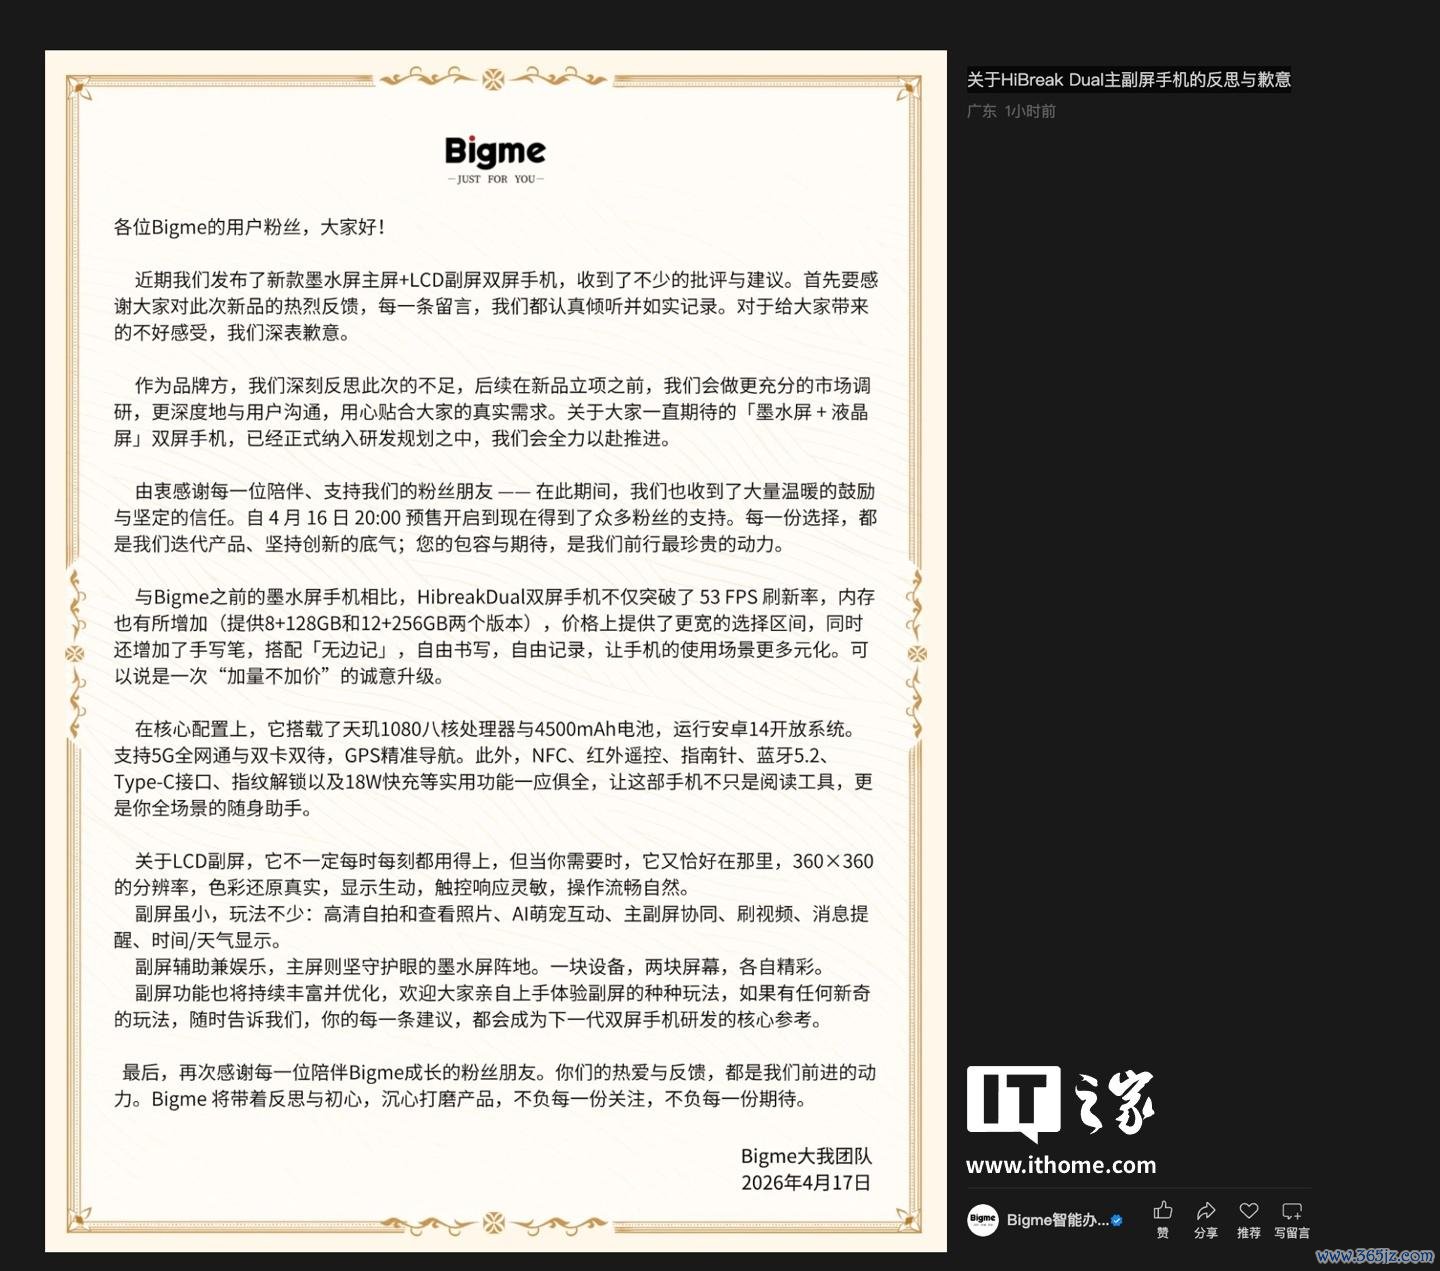The image size is (1440, 1271).
Task: Click the blue verified badge beside the account name
Action: click(x=1117, y=1220)
